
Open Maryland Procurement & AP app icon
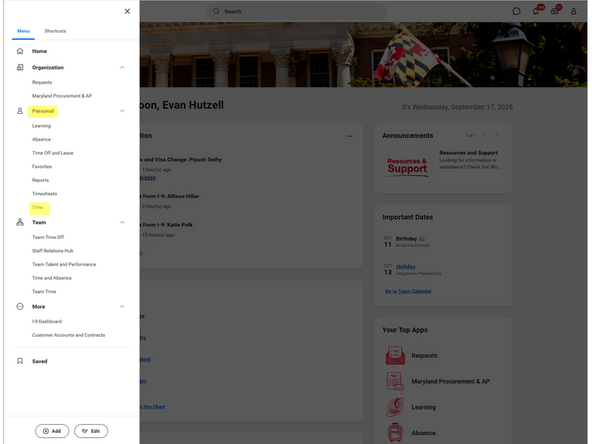point(395,381)
